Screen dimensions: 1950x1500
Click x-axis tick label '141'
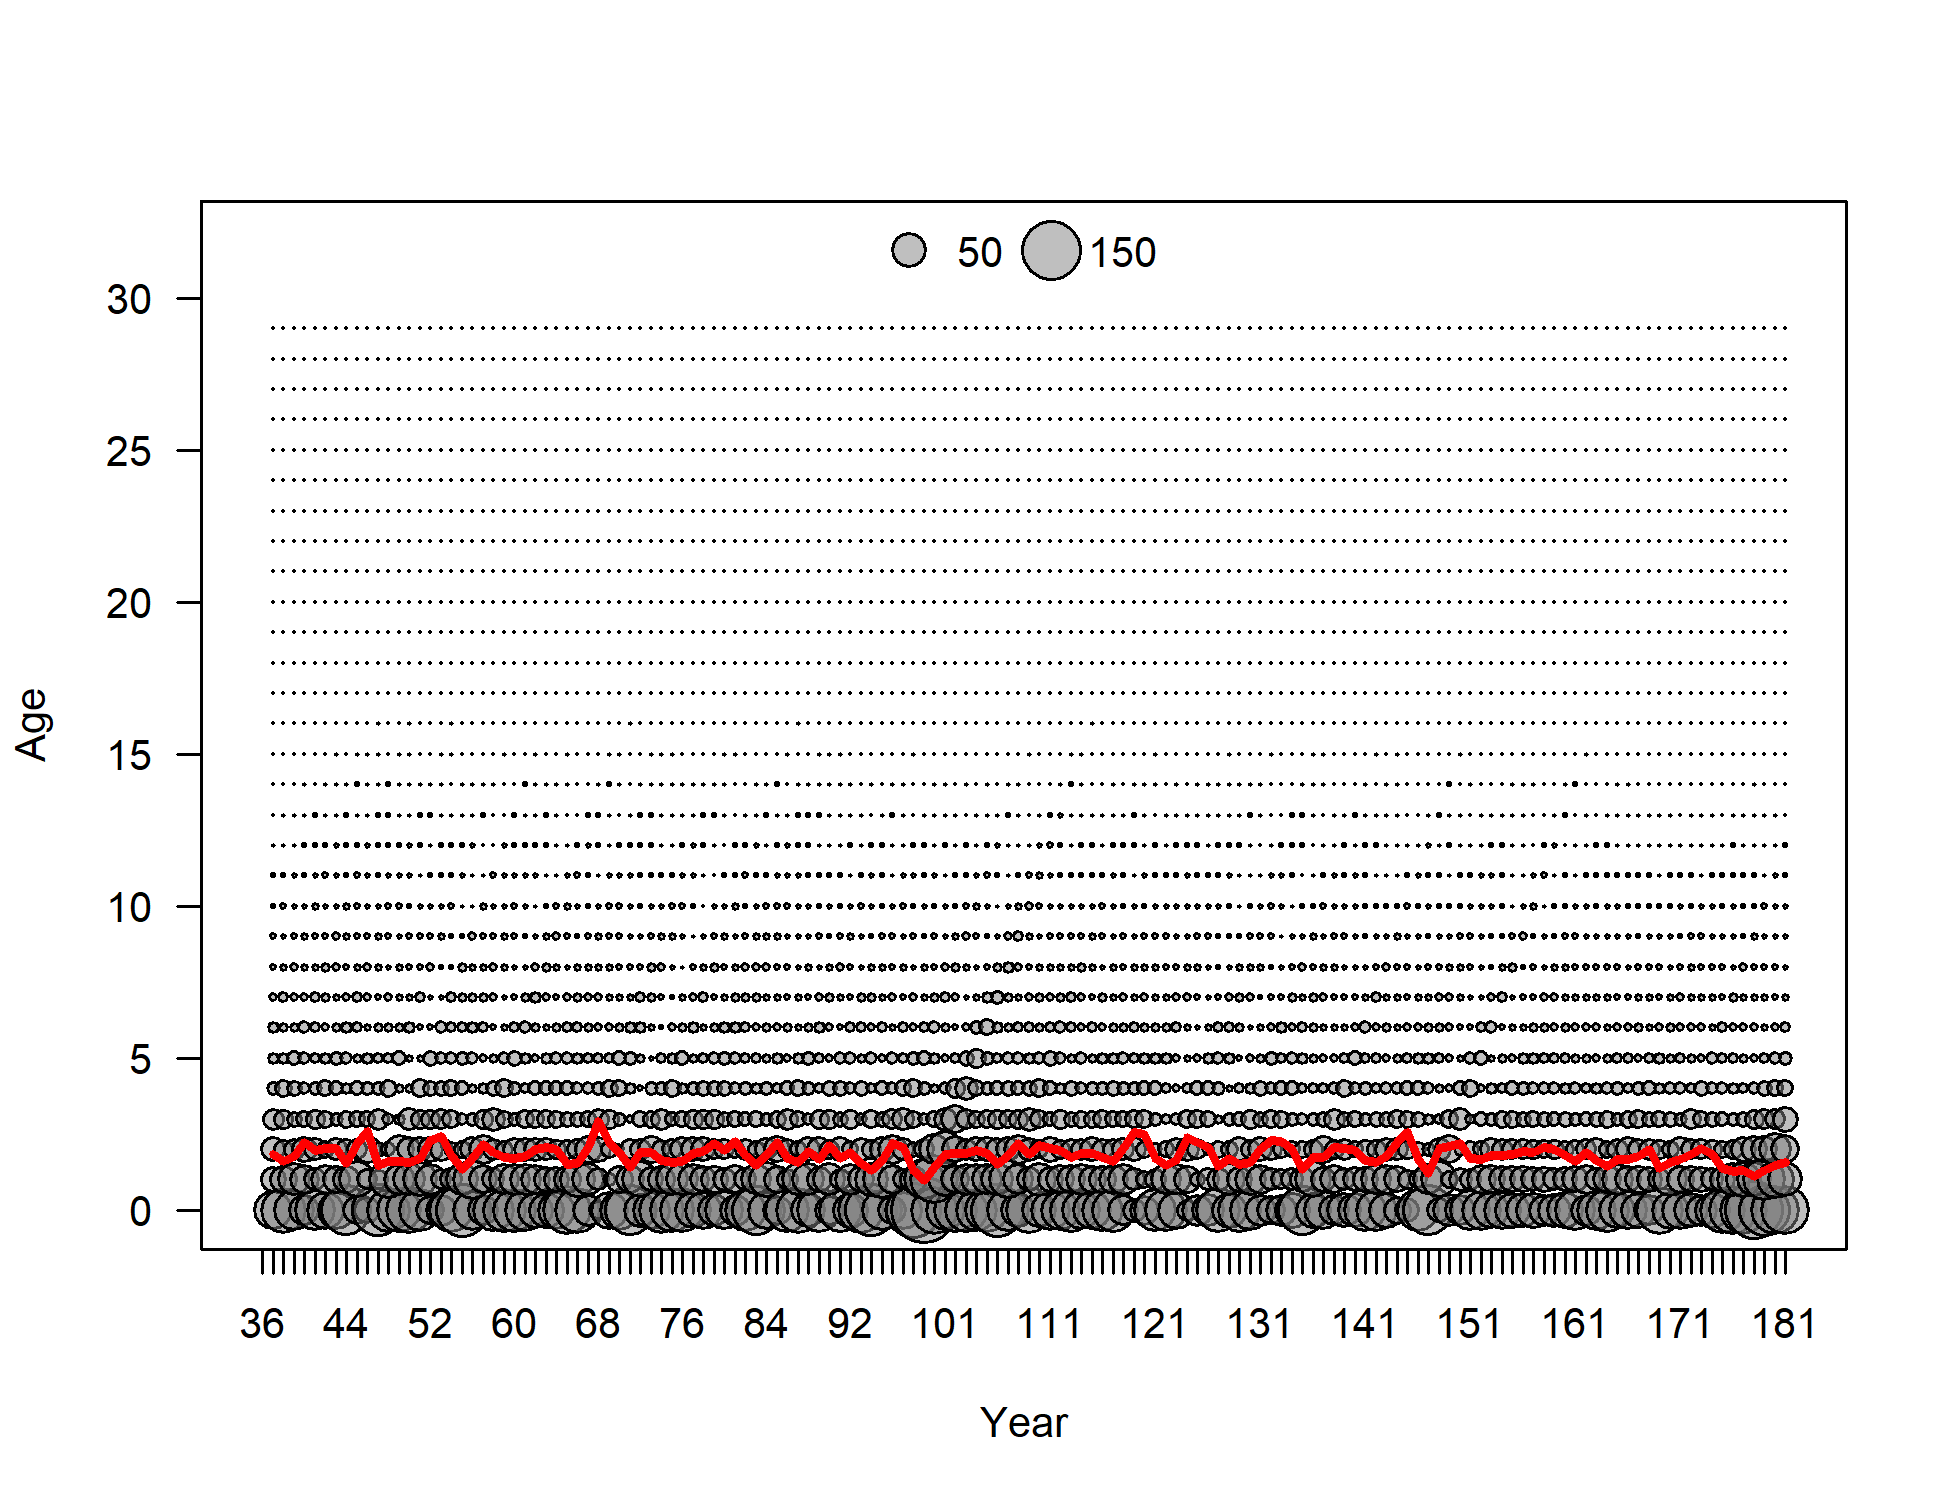tap(1364, 1323)
